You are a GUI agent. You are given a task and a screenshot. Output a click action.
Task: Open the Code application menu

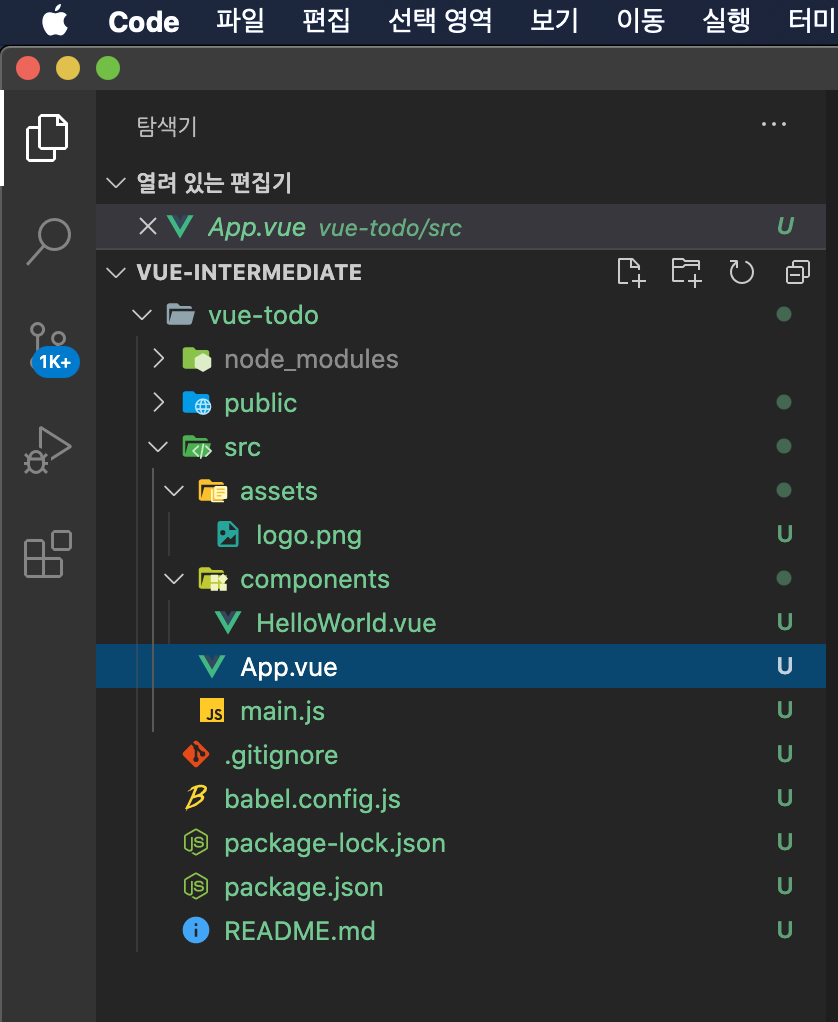point(144,22)
